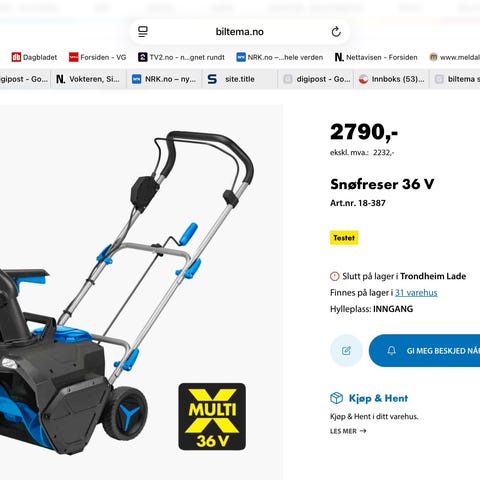The image size is (480, 480).
Task: Switch to the NRK.no – ny... tab
Action: (164, 79)
